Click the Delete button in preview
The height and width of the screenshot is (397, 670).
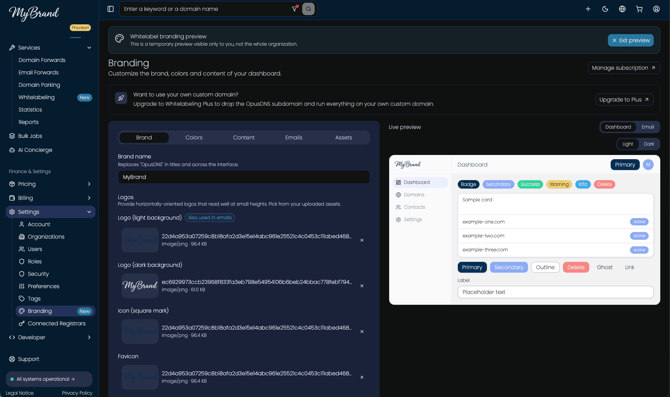click(576, 267)
